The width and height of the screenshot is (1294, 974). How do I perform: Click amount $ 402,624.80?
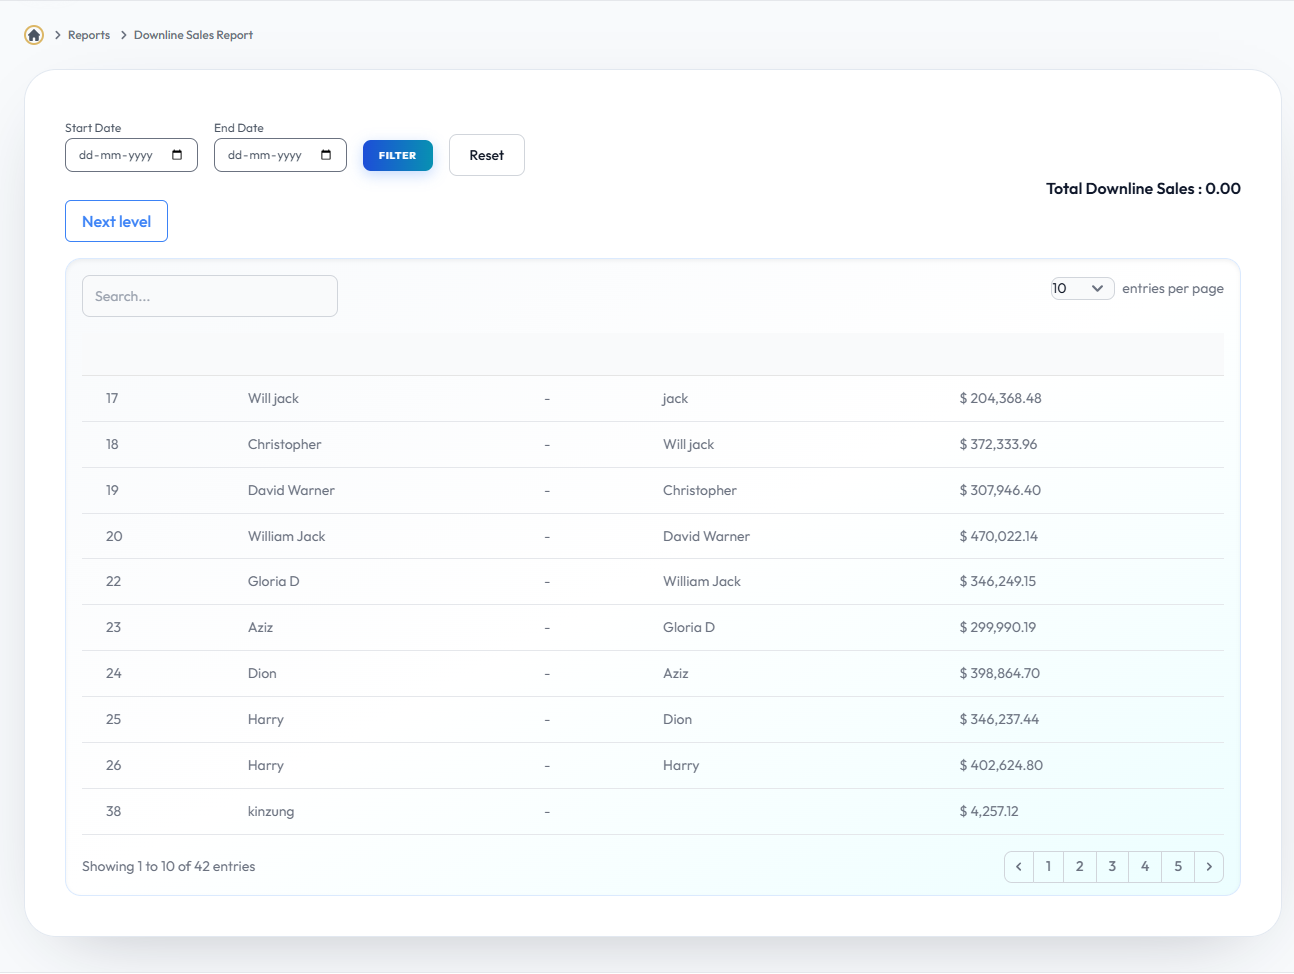[x=1001, y=765]
